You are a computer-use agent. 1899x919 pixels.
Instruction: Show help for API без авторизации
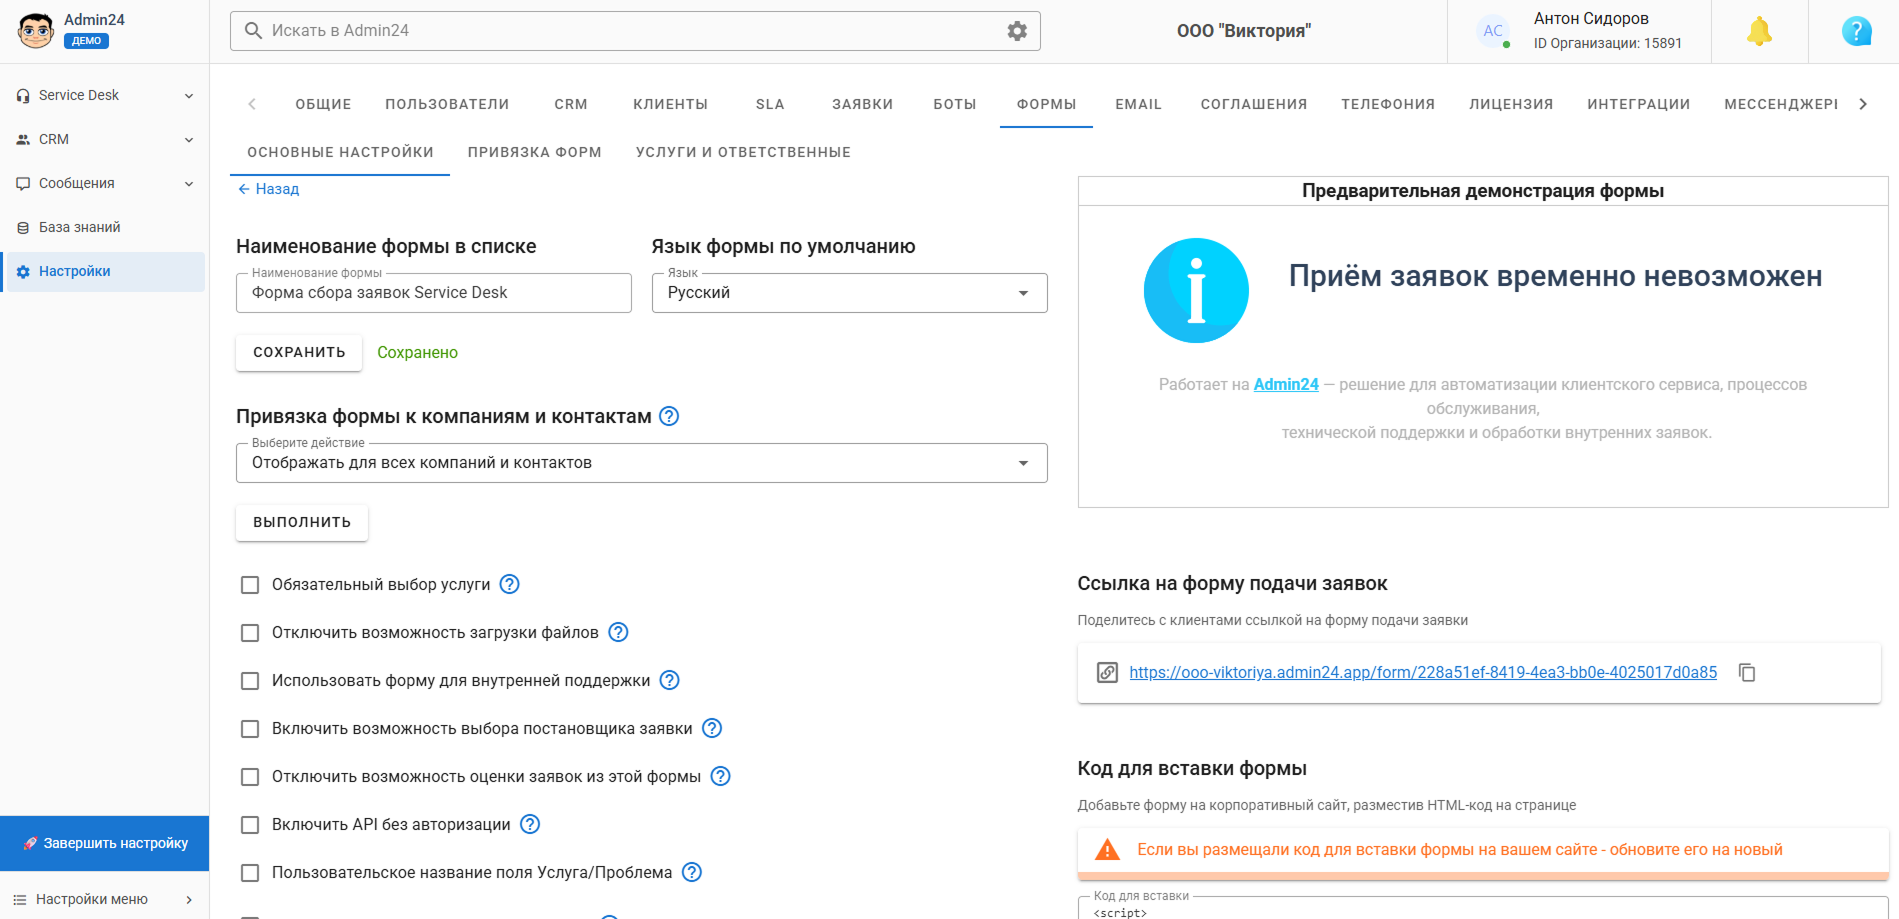coord(530,824)
